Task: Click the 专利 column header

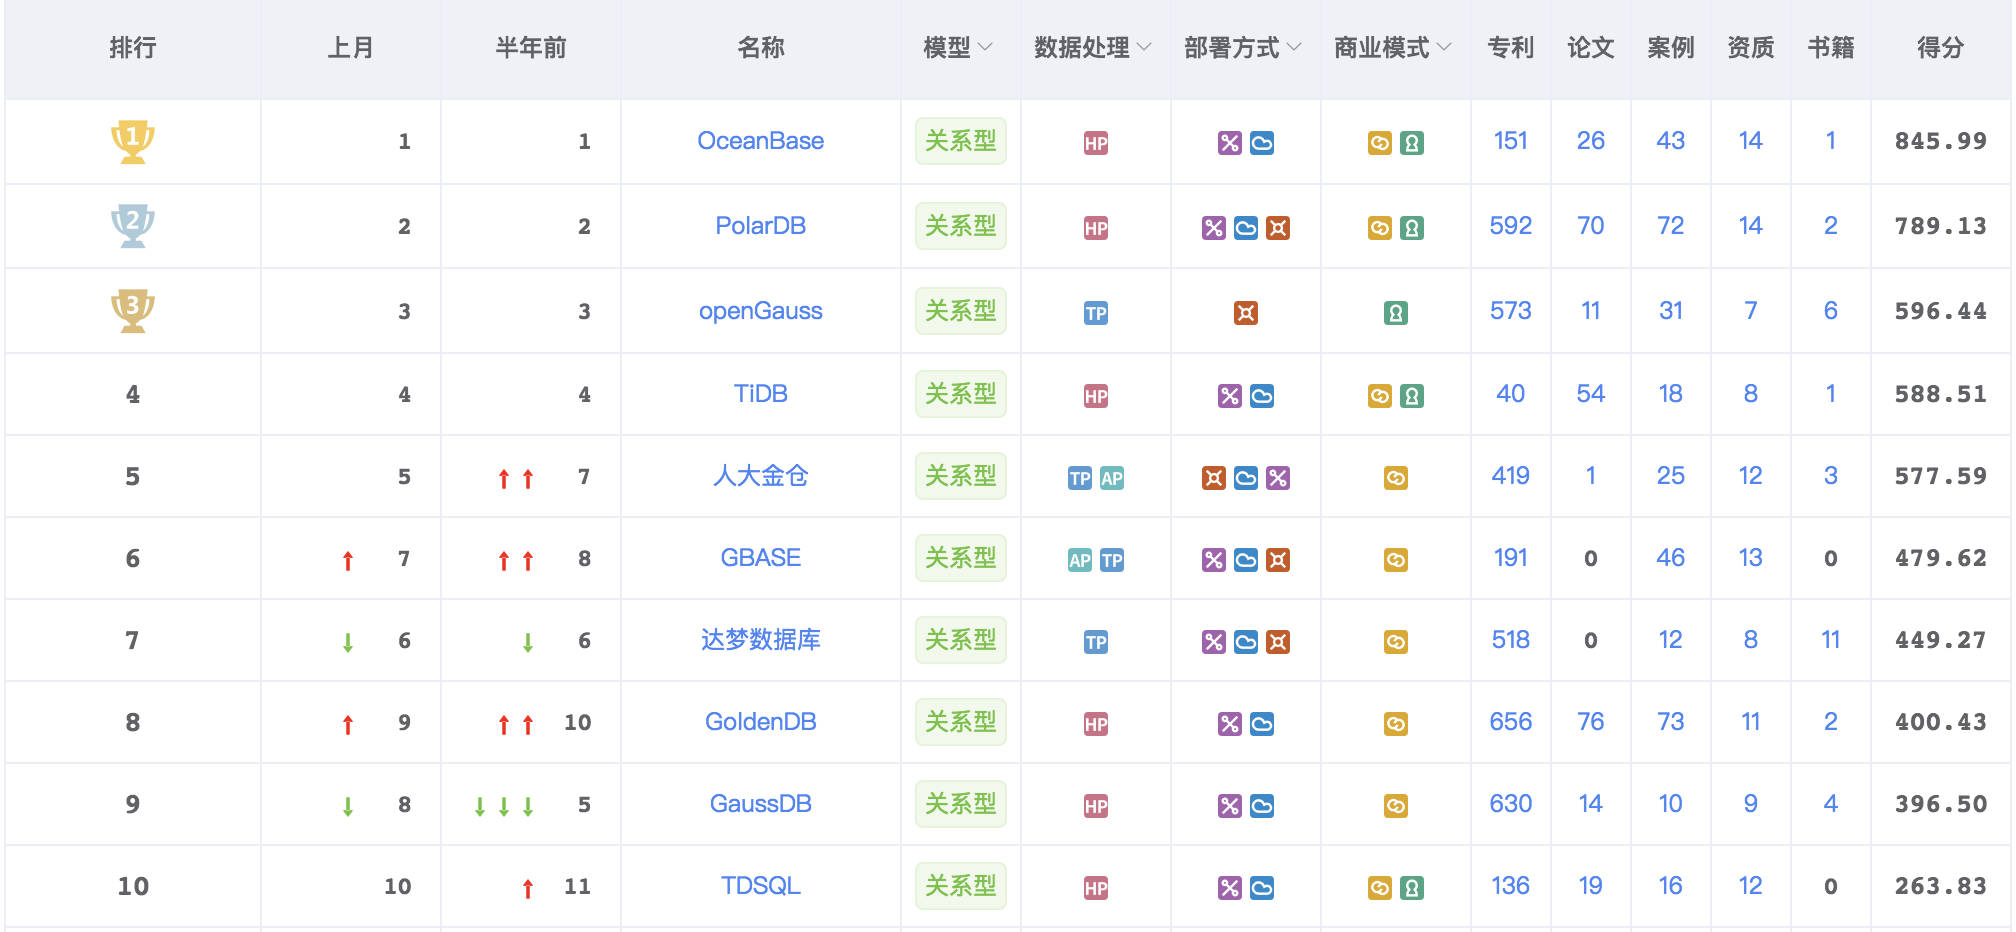Action: (x=1511, y=47)
